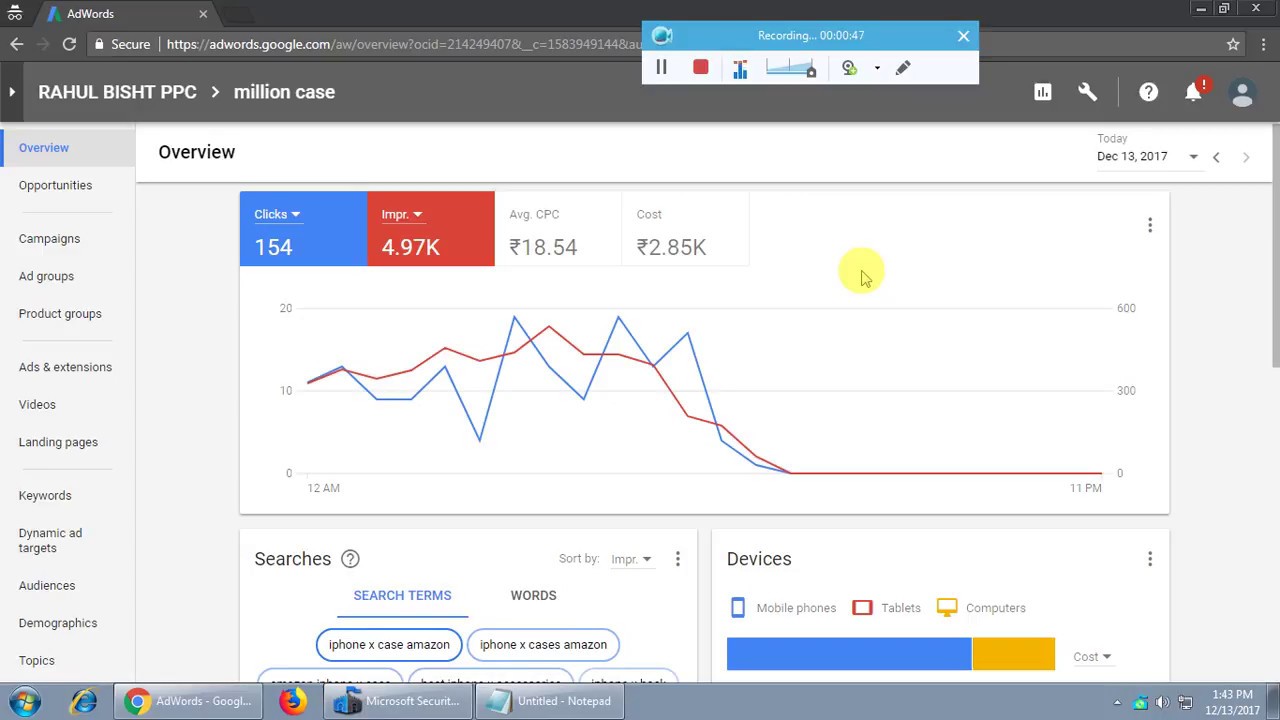Open the notifications bell
This screenshot has width=1280, height=720.
1193,92
